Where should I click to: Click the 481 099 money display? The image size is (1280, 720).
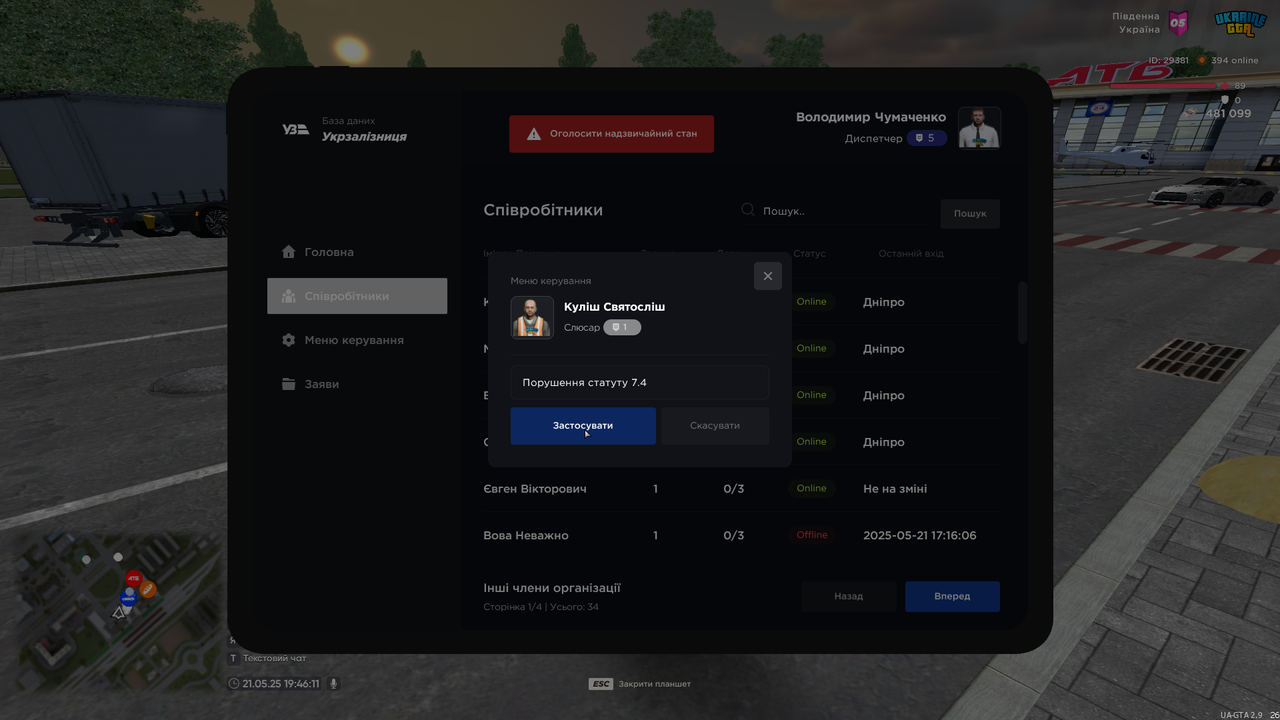point(1228,113)
